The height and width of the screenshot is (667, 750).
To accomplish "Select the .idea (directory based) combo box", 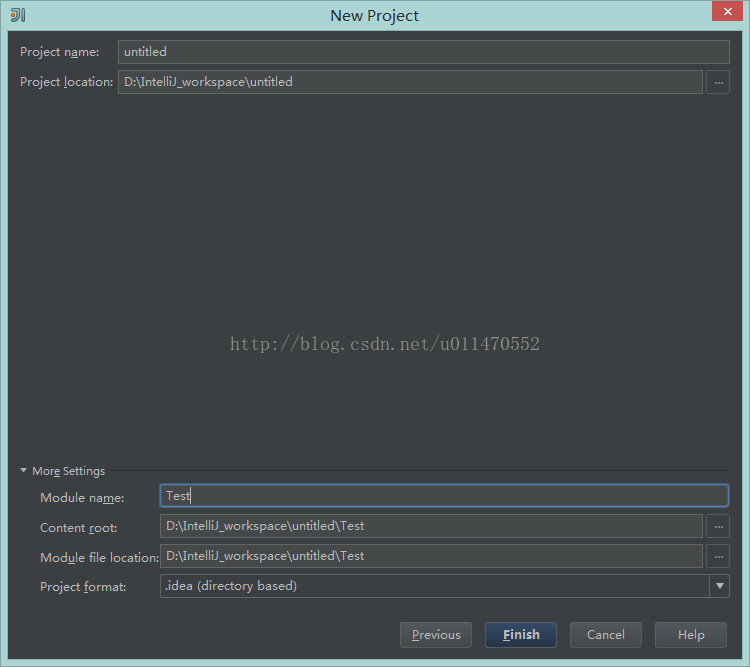I will pos(444,586).
